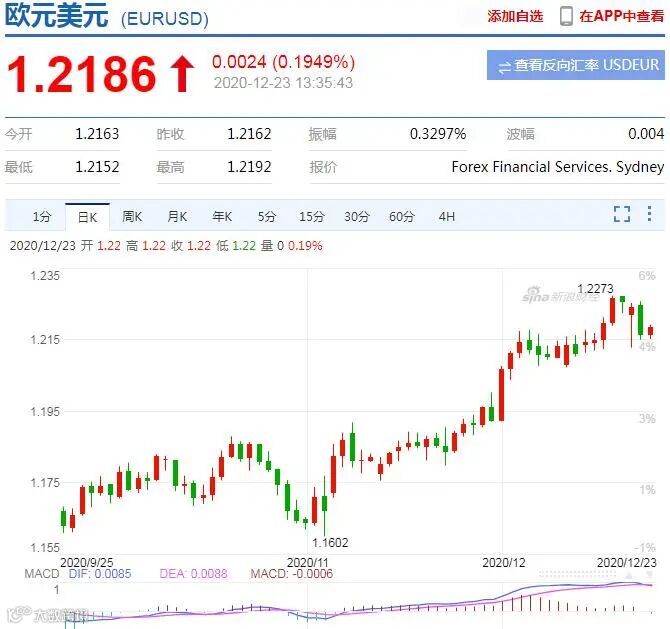Click the red up arrow beside price
The image size is (670, 629).
[182, 74]
